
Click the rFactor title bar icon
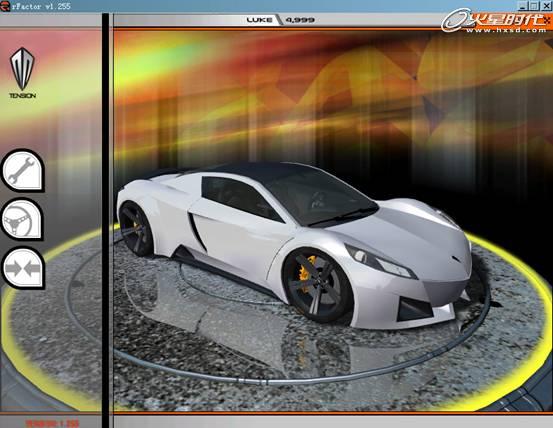(5, 6)
